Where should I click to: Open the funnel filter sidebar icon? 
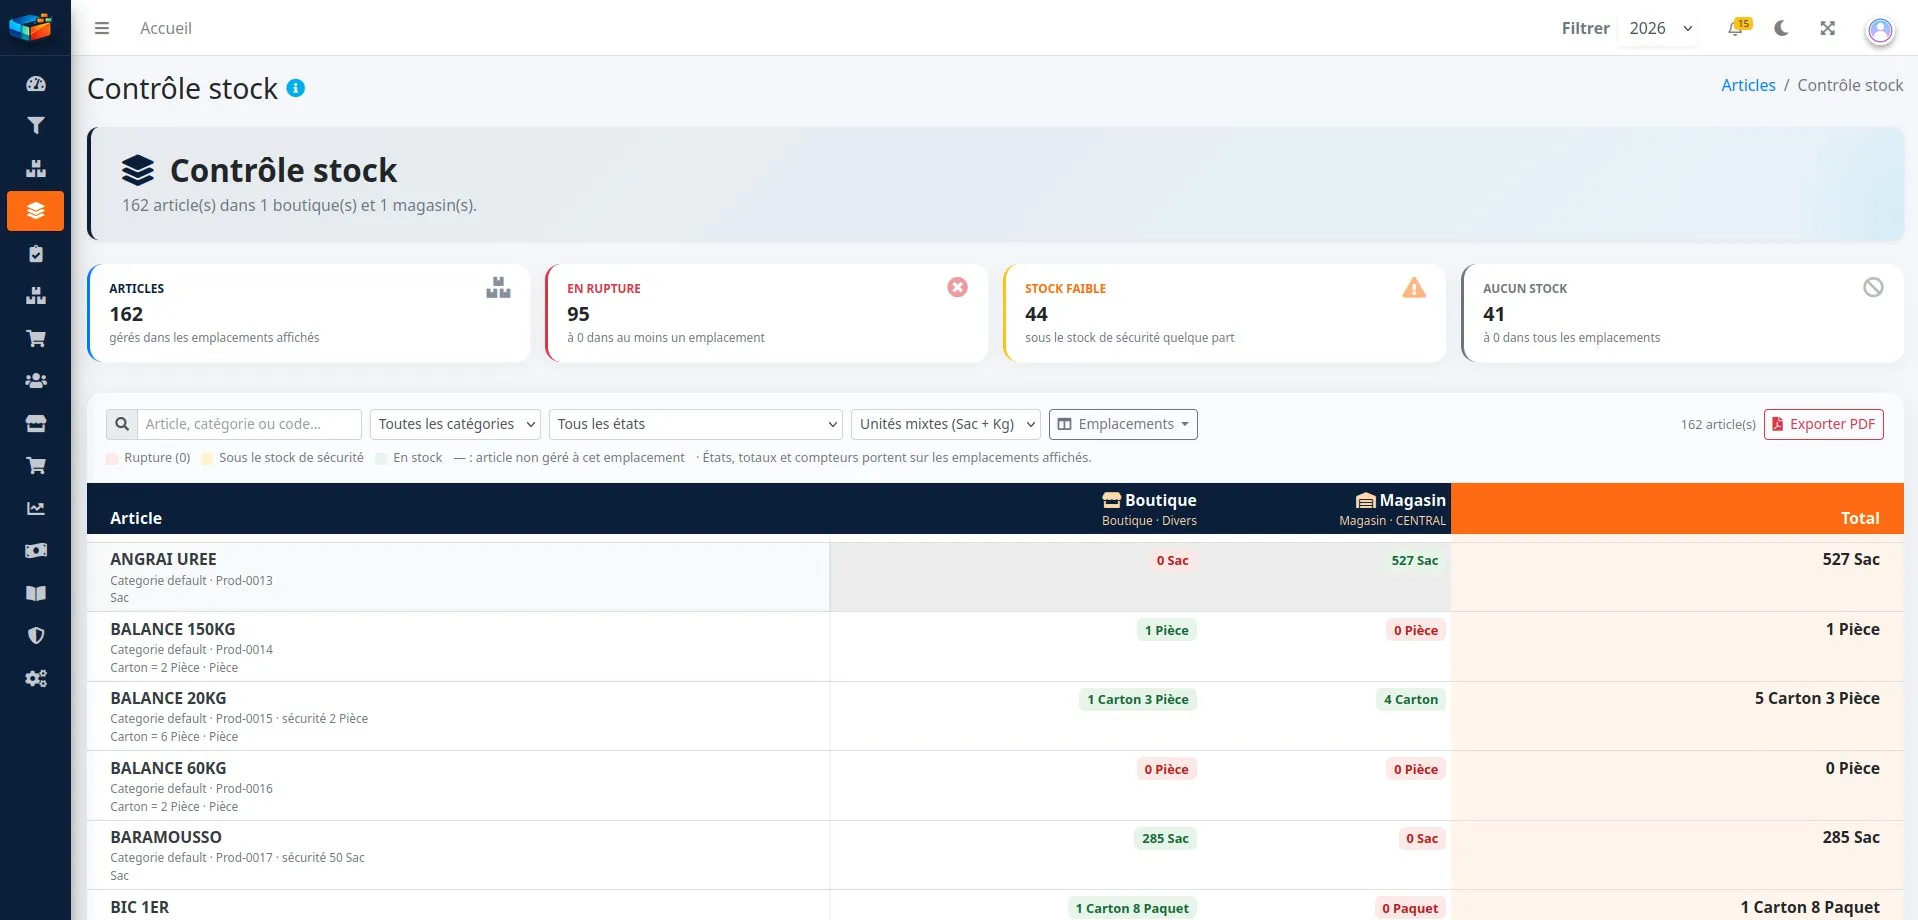[36, 126]
